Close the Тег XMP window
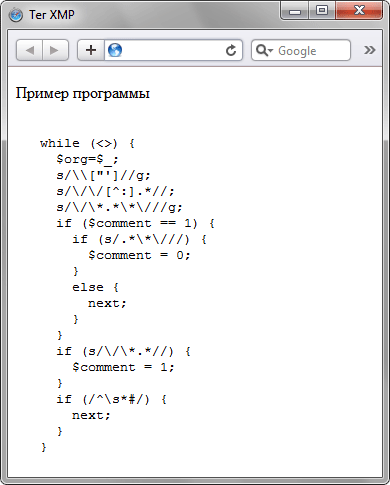Image resolution: width=390 pixels, height=485 pixels. point(359,11)
